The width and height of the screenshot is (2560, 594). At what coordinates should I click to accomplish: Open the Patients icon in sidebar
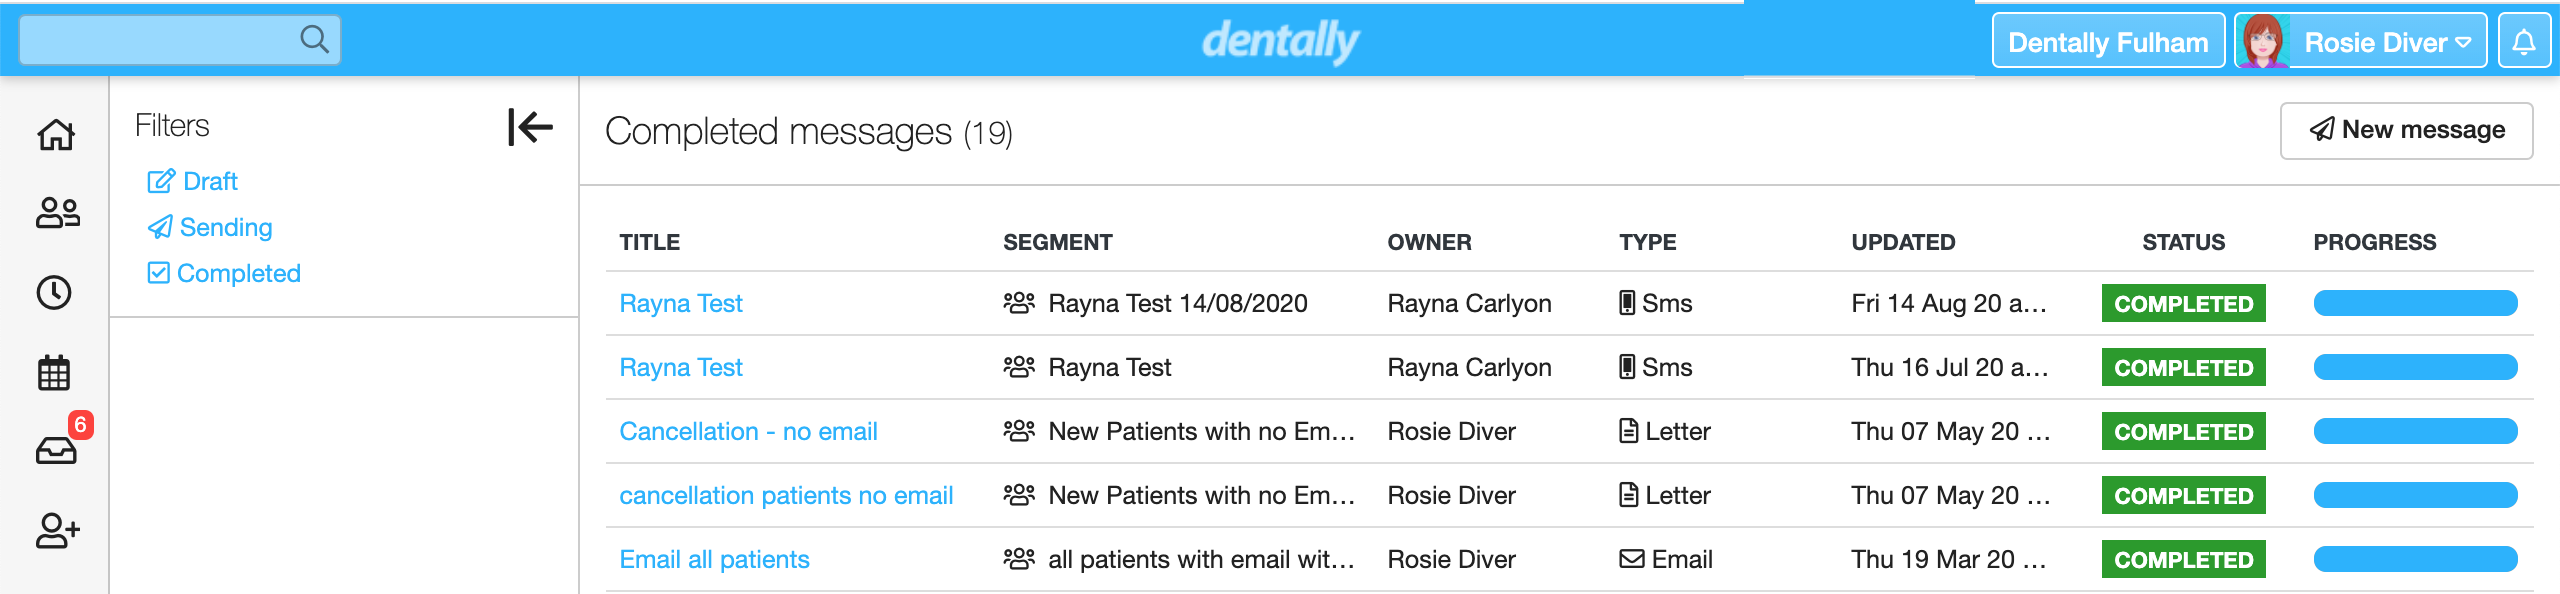tap(57, 213)
